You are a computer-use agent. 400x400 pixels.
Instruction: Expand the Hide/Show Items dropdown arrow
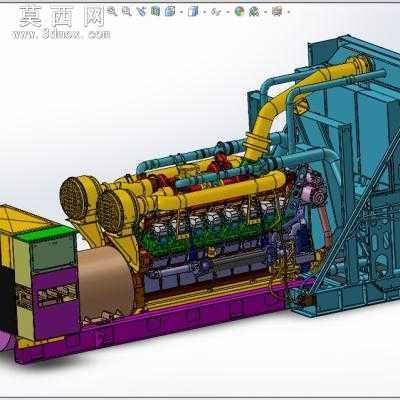pos(228,12)
